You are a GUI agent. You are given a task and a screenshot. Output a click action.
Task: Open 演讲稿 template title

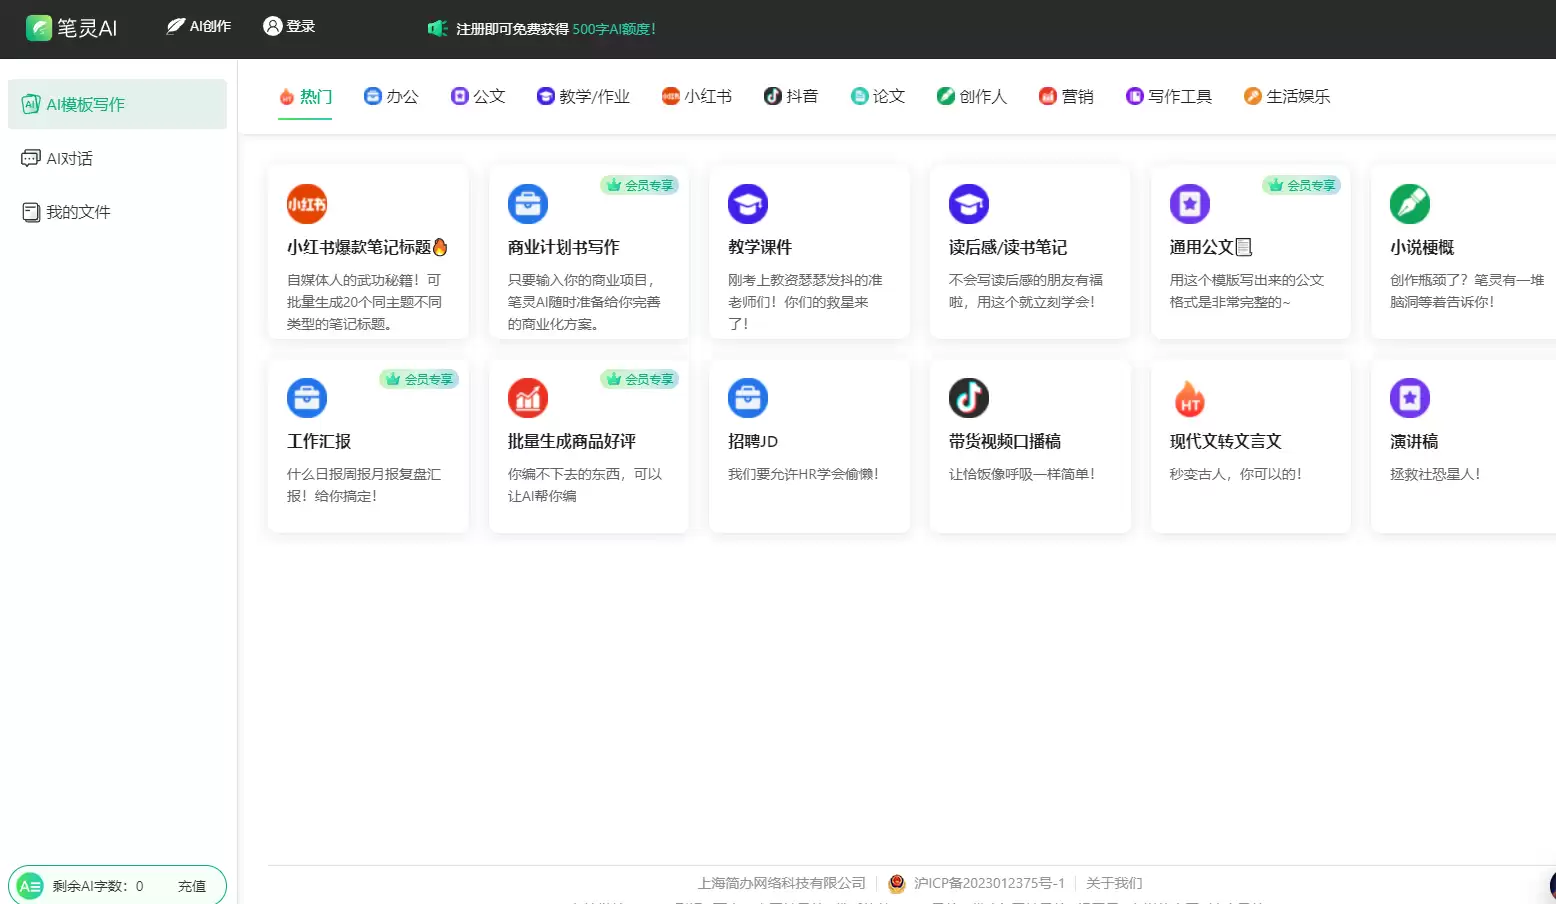[x=1414, y=441]
